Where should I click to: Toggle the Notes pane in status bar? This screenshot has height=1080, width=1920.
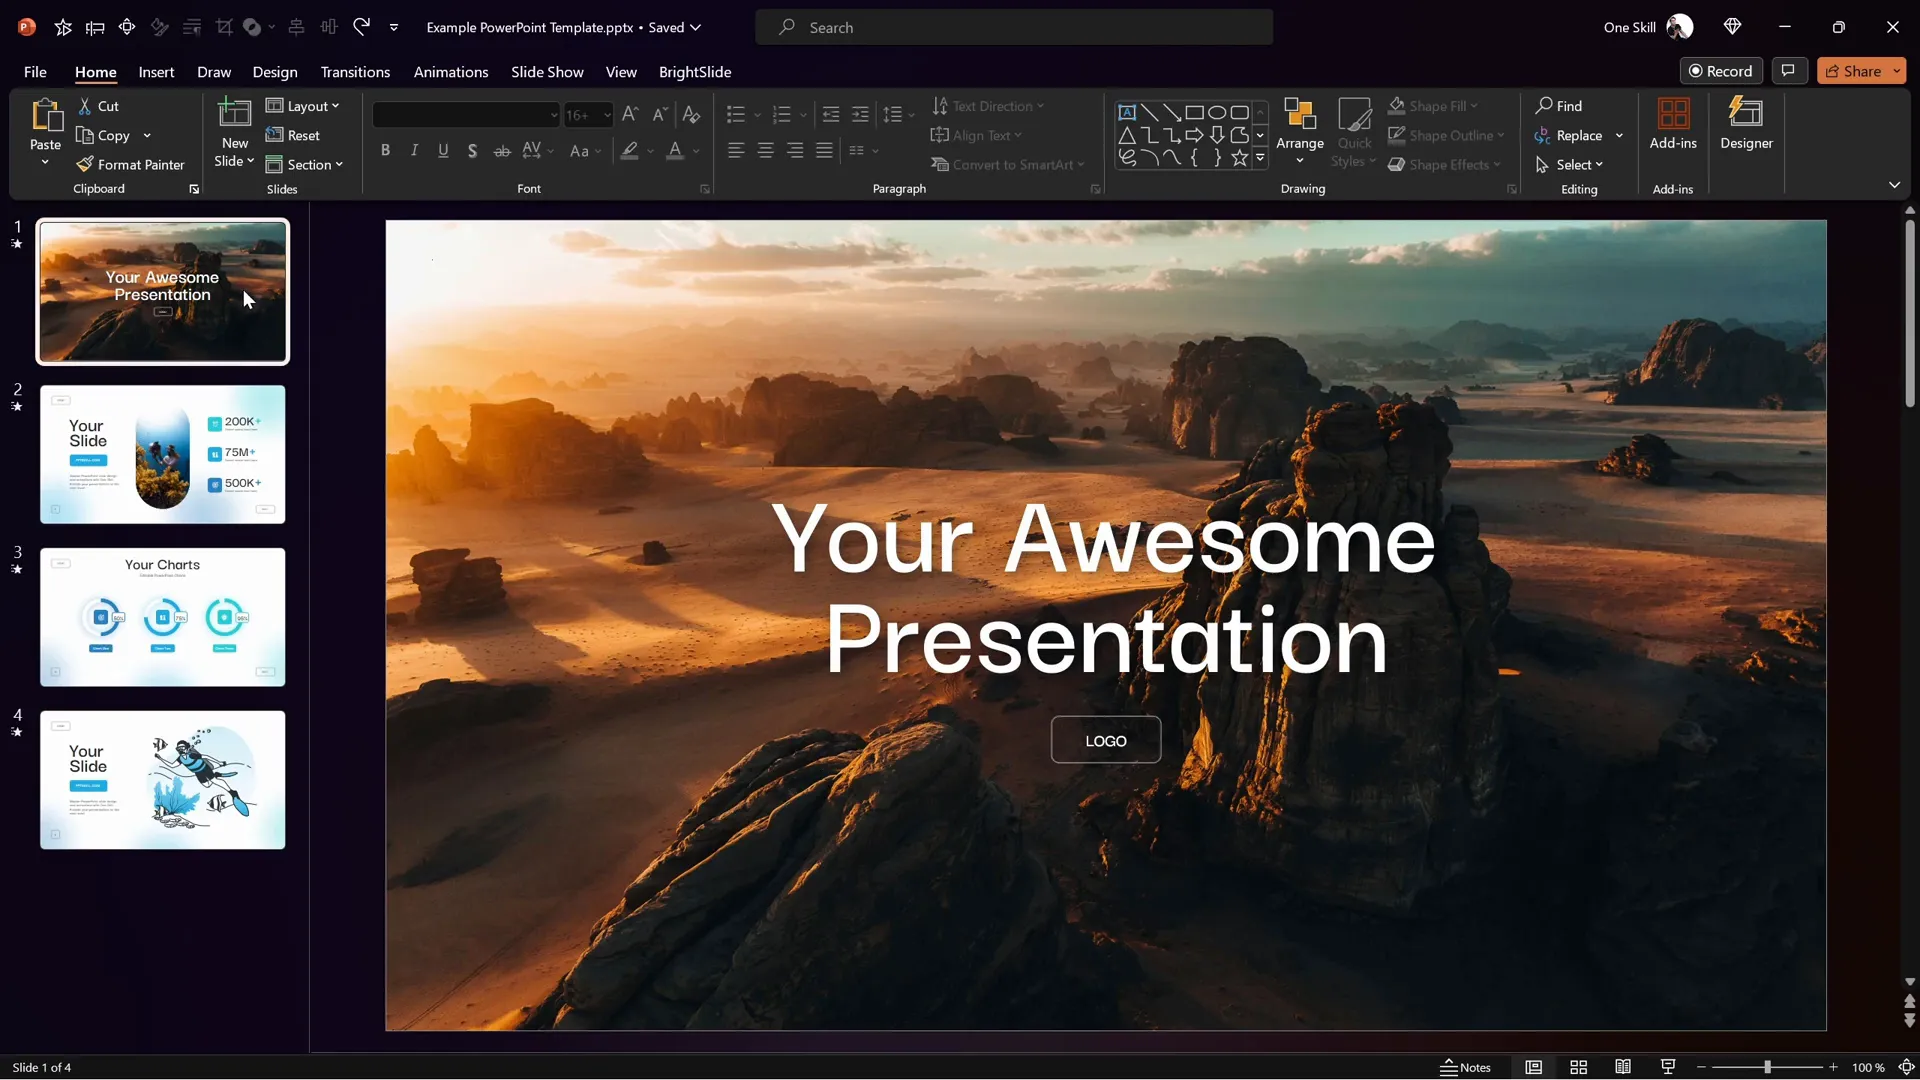pos(1465,1067)
